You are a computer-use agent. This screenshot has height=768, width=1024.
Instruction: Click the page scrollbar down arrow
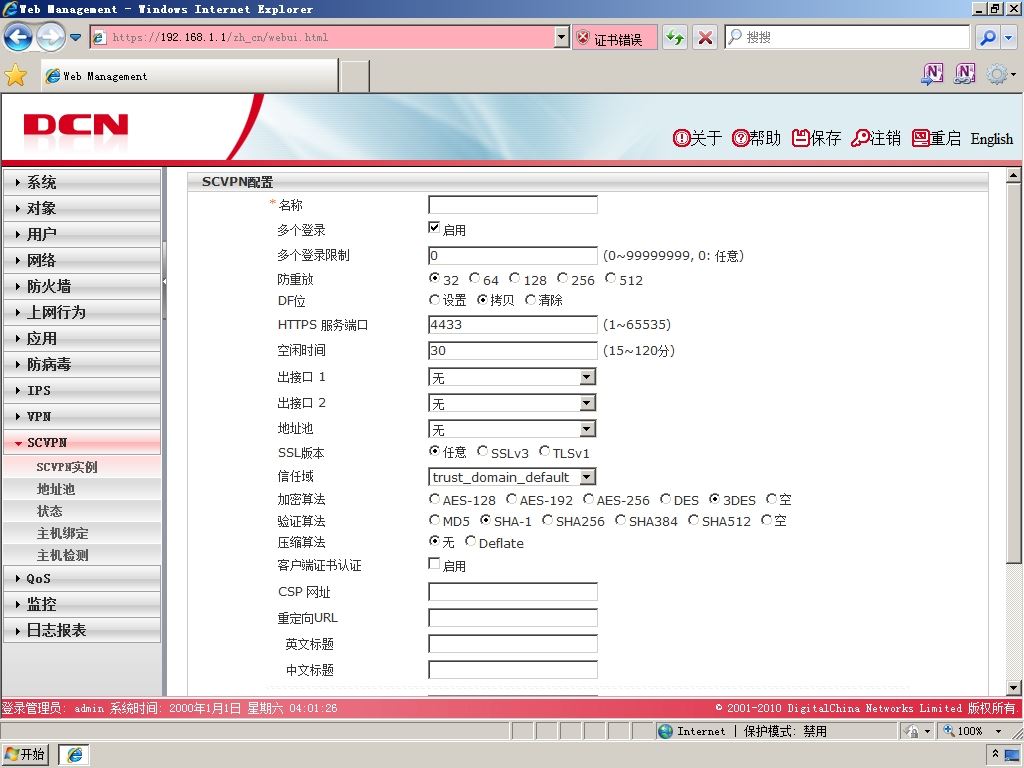coord(1013,687)
